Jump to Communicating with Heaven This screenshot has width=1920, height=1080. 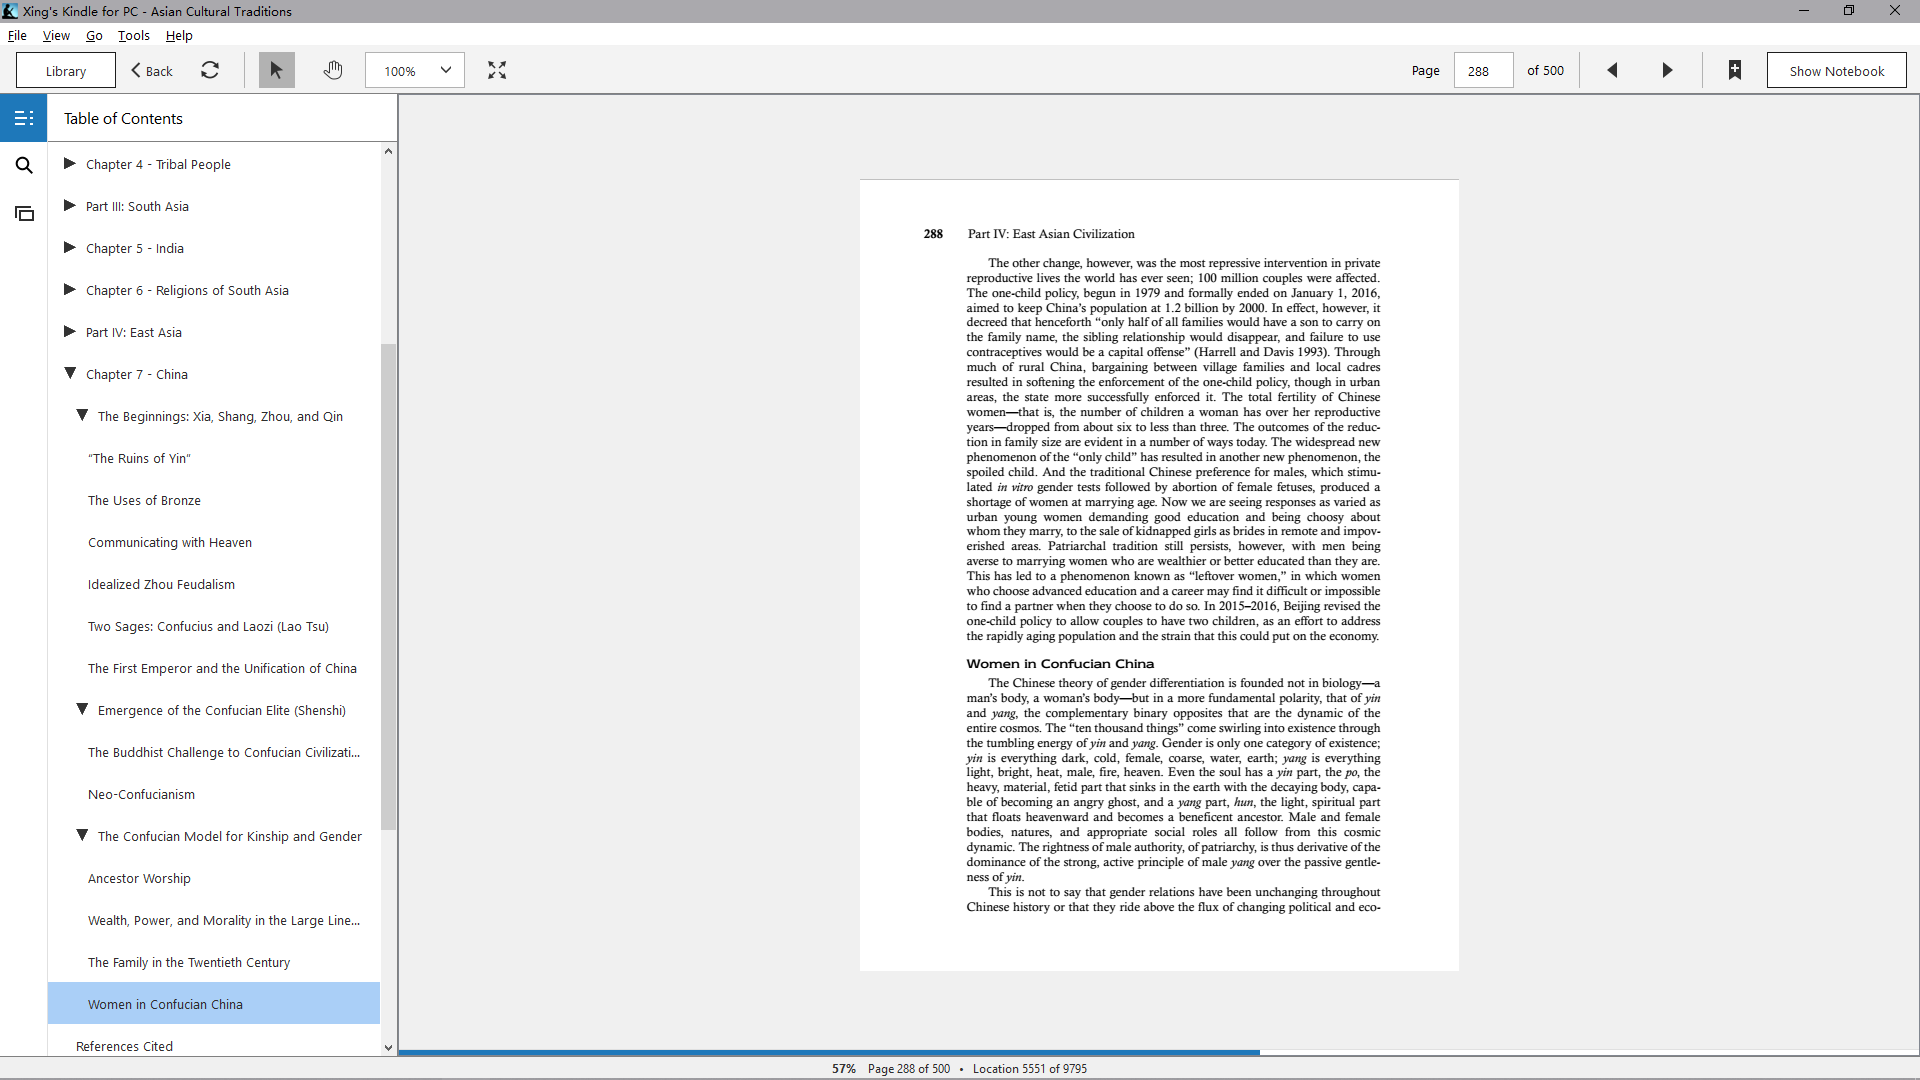point(170,542)
